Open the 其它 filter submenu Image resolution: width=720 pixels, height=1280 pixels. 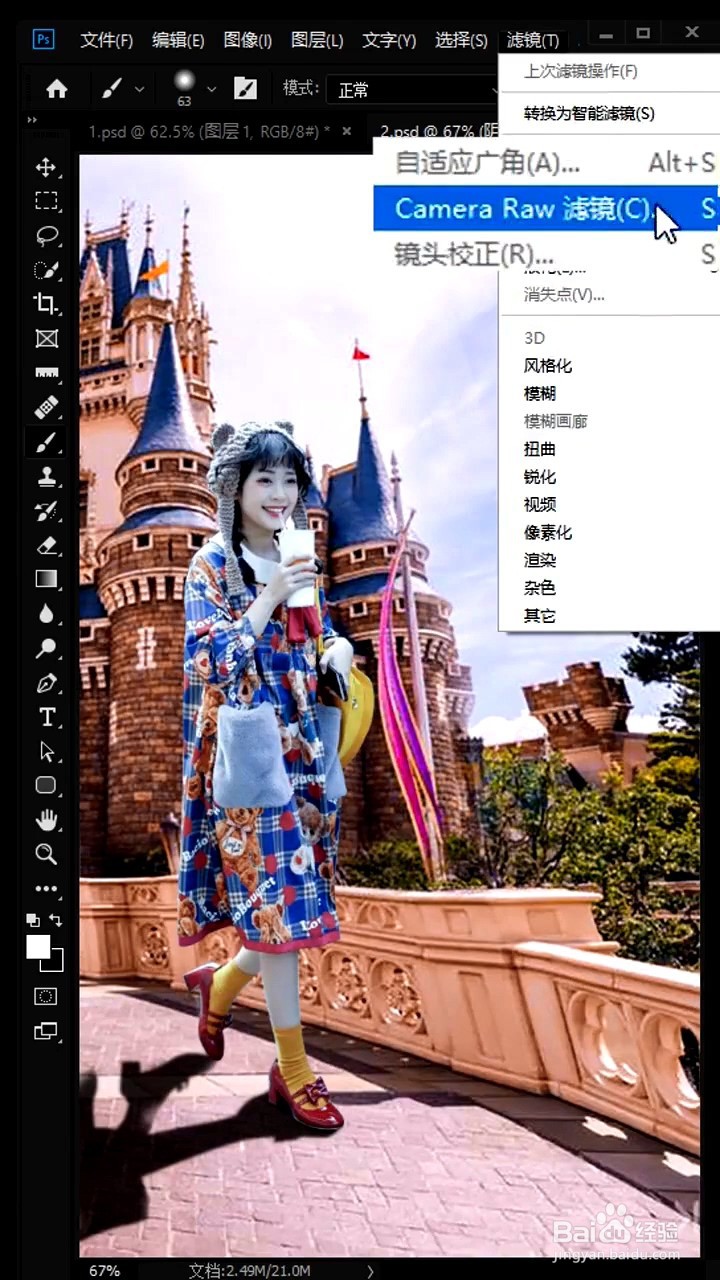[x=540, y=616]
